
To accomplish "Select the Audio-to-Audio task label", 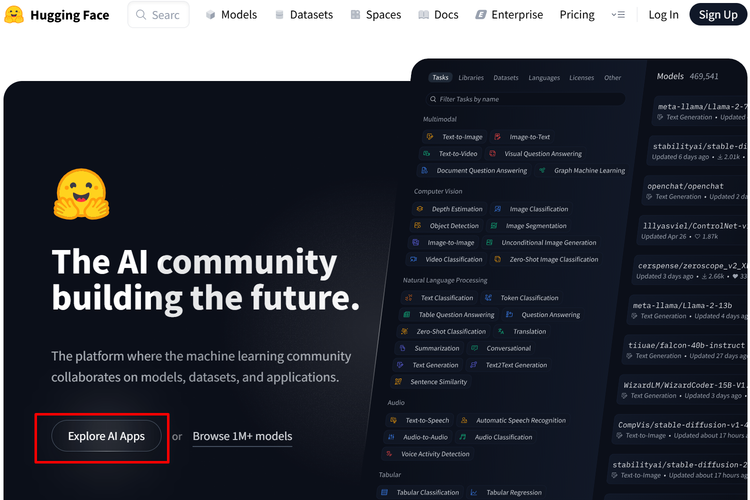I will (x=425, y=437).
